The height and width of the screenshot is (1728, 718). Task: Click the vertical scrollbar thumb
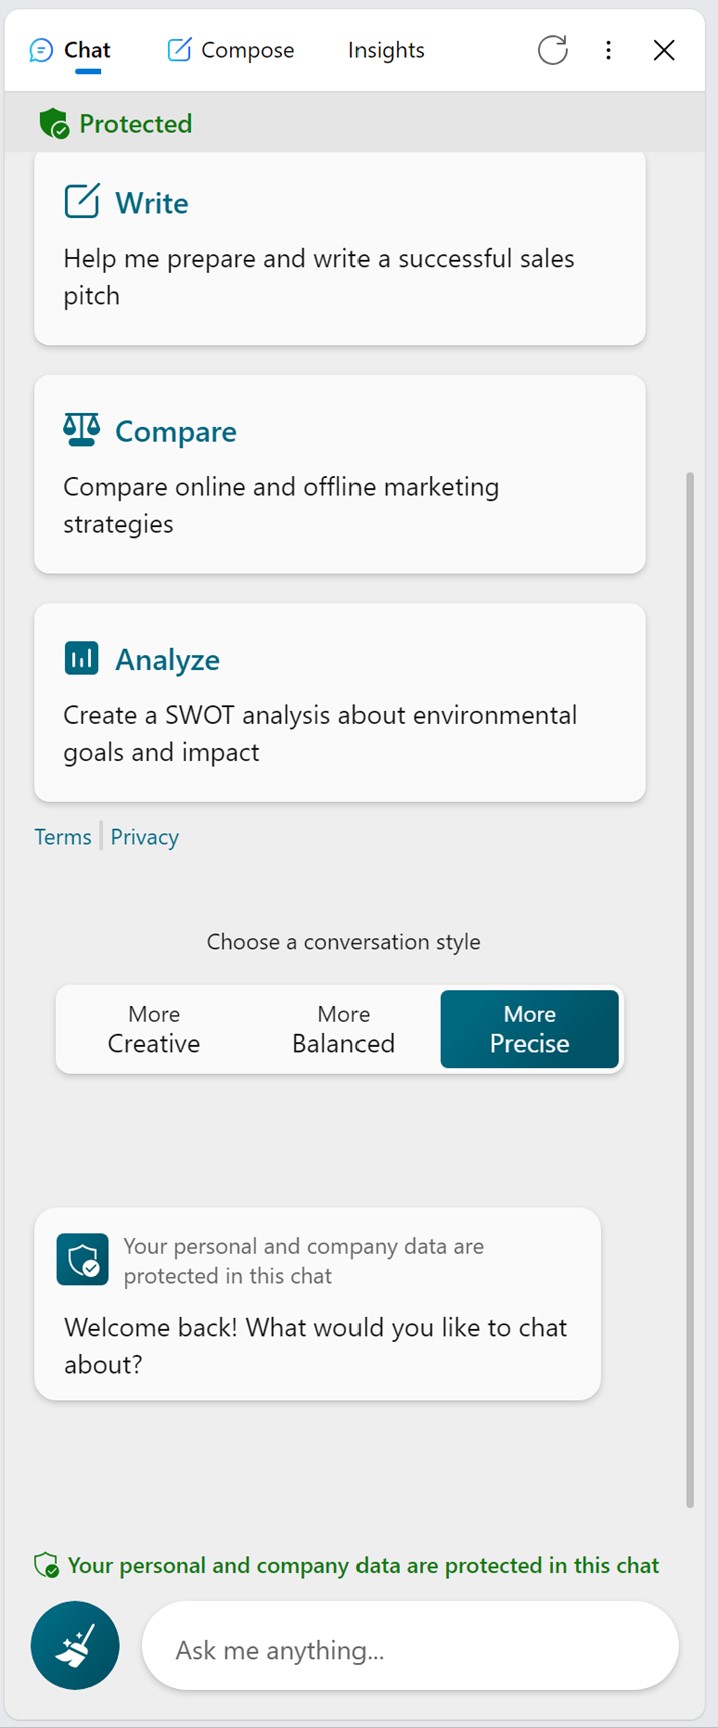(689, 990)
